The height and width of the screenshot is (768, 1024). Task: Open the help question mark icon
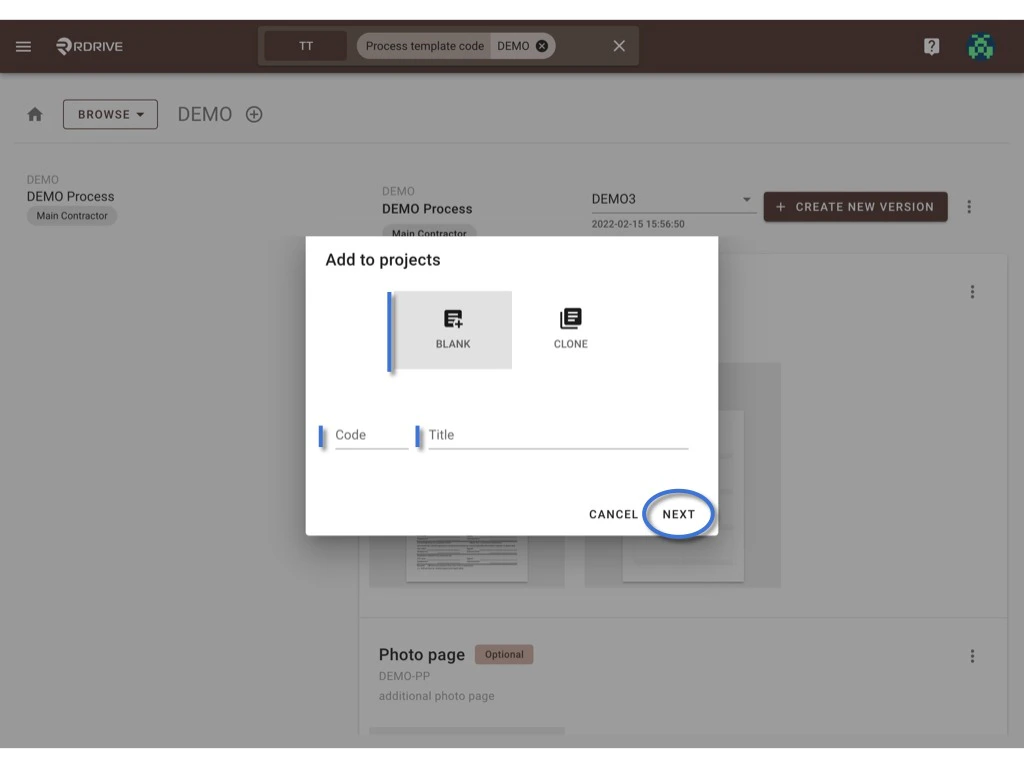pyautogui.click(x=931, y=45)
